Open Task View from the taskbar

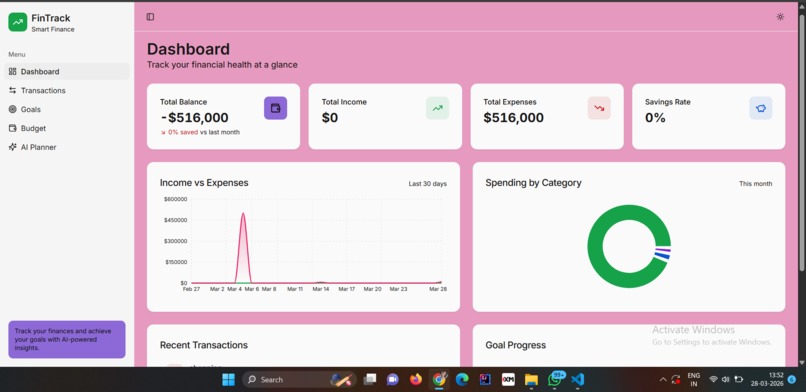coord(370,380)
